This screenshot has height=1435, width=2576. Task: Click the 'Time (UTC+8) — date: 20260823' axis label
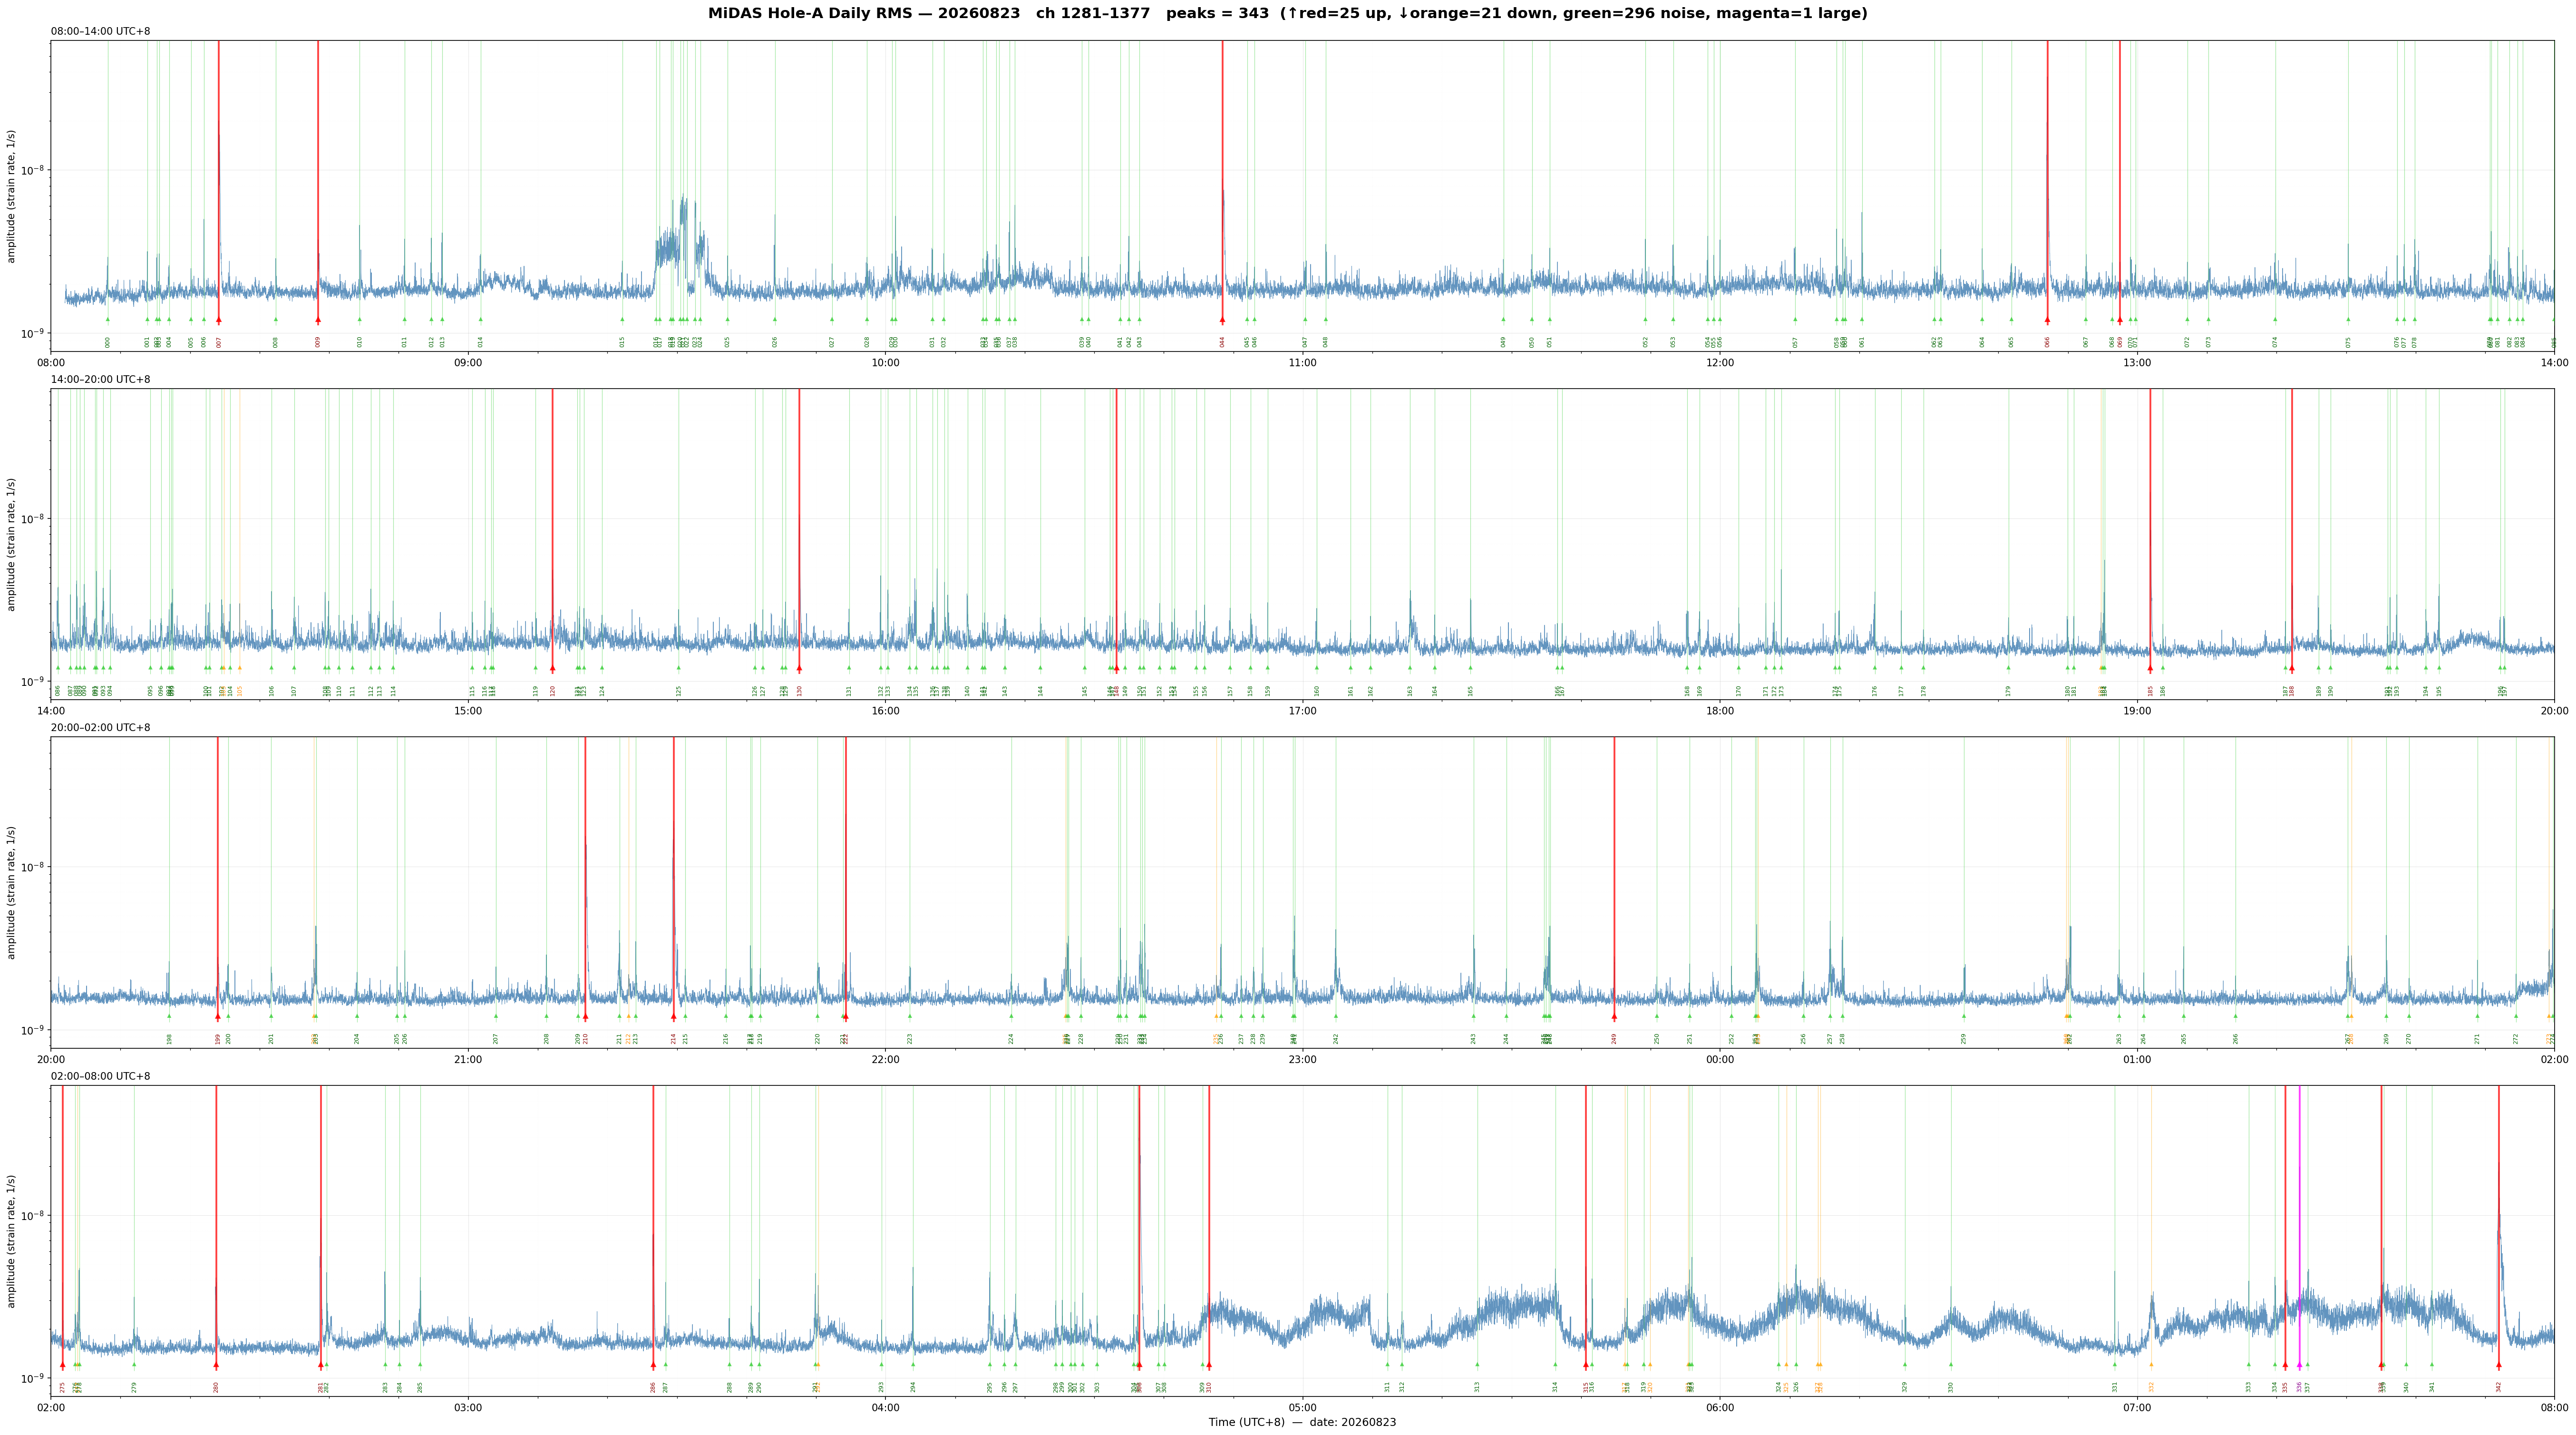pyautogui.click(x=1302, y=1422)
